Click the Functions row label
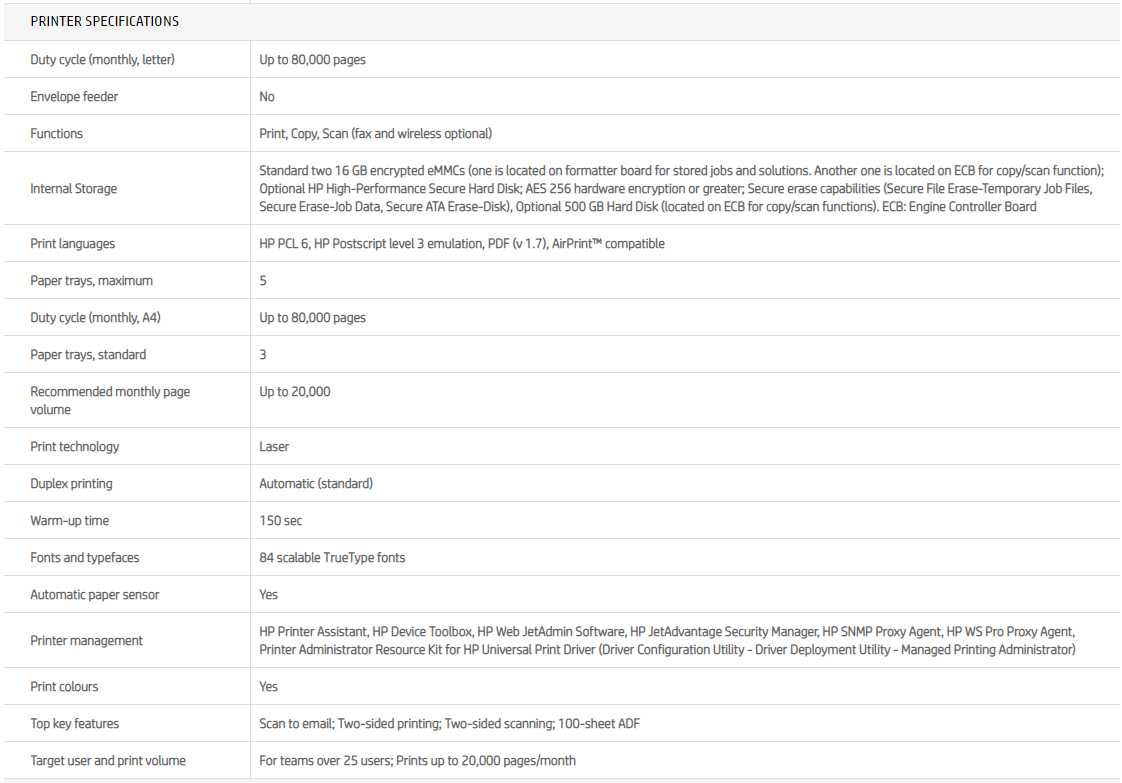Viewport: 1122px width, 783px height. click(57, 134)
